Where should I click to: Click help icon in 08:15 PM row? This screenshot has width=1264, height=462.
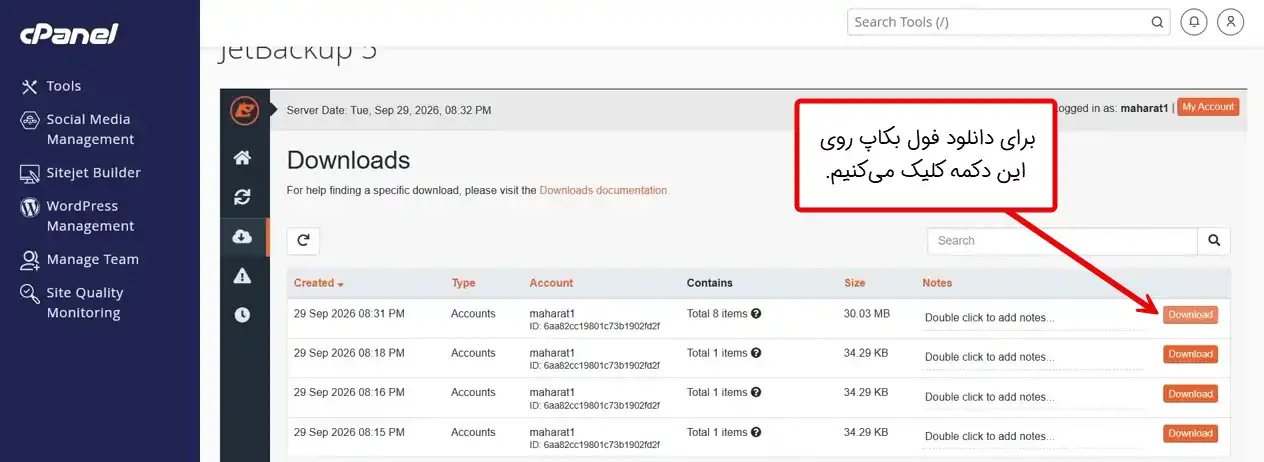pos(756,432)
